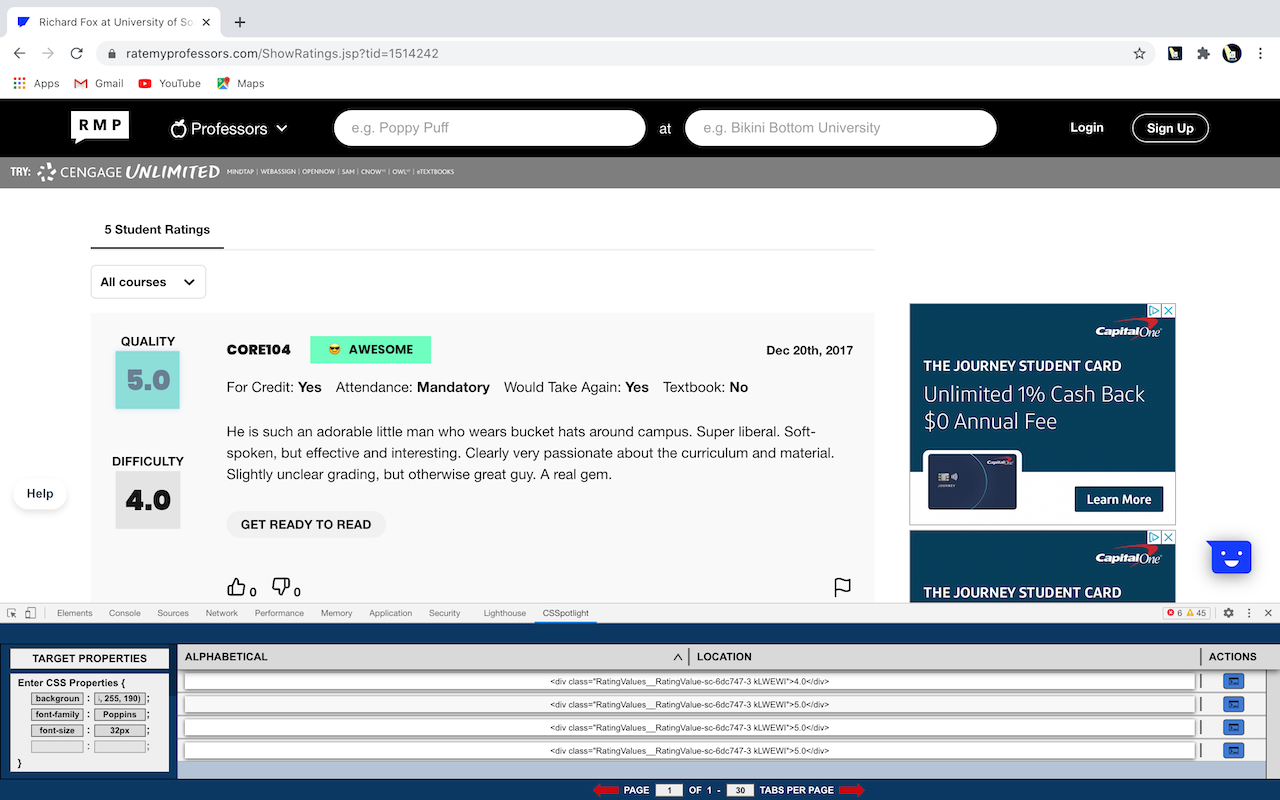Open the Gmail bookmark
The image size is (1280, 800).
pyautogui.click(x=99, y=83)
